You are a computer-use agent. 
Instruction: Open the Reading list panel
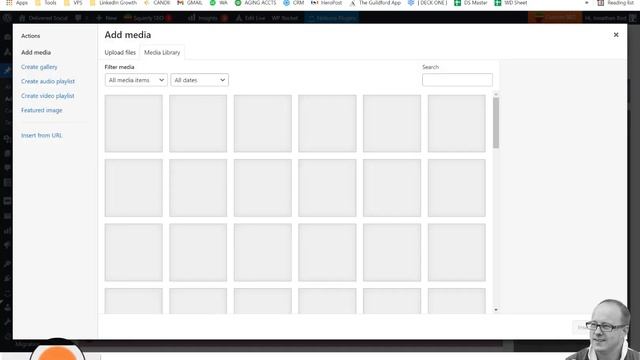pyautogui.click(x=616, y=3)
